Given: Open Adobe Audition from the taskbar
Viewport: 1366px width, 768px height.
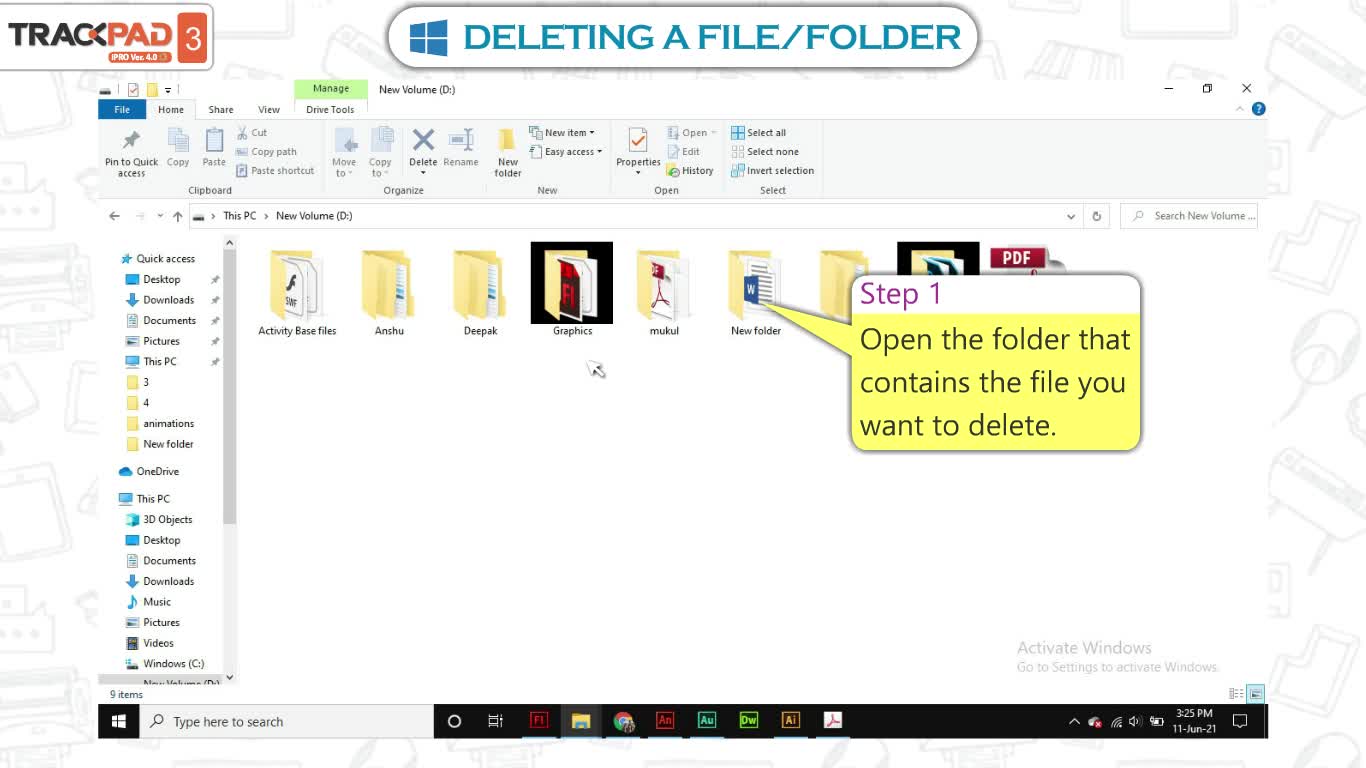Looking at the screenshot, I should click(707, 721).
